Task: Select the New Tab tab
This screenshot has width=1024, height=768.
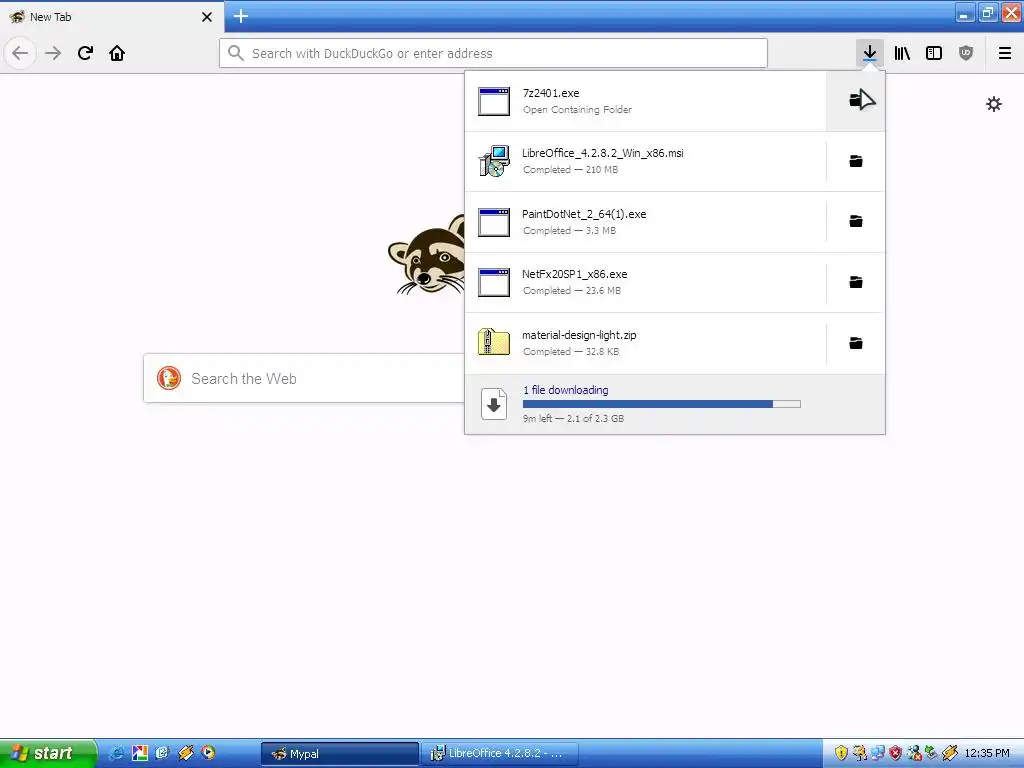Action: 112,17
